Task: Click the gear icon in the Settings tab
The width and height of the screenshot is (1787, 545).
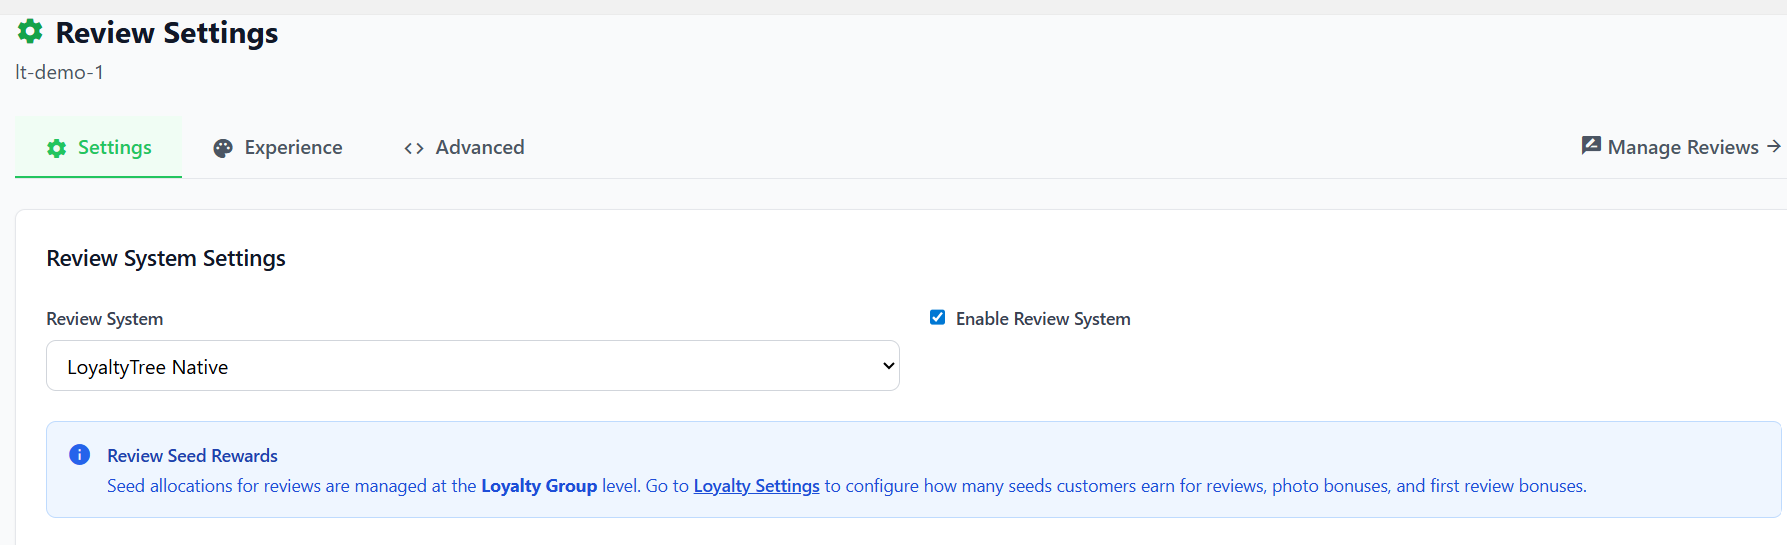Action: click(x=57, y=148)
